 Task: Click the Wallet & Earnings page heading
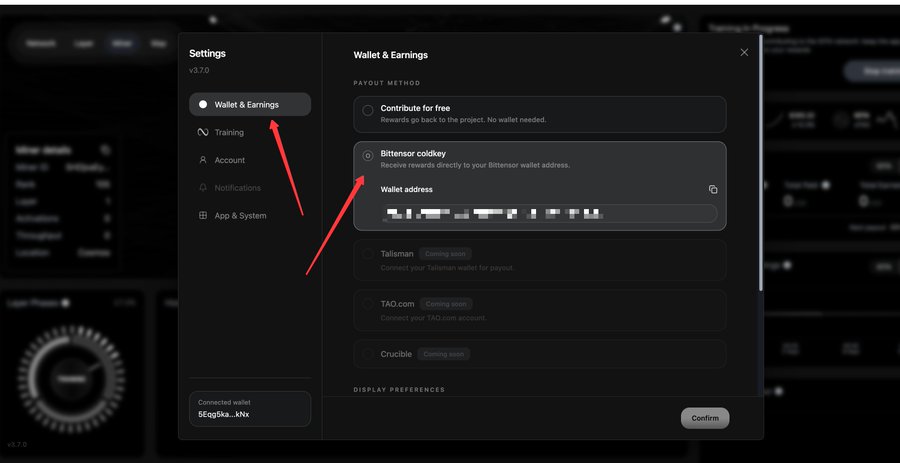point(391,55)
